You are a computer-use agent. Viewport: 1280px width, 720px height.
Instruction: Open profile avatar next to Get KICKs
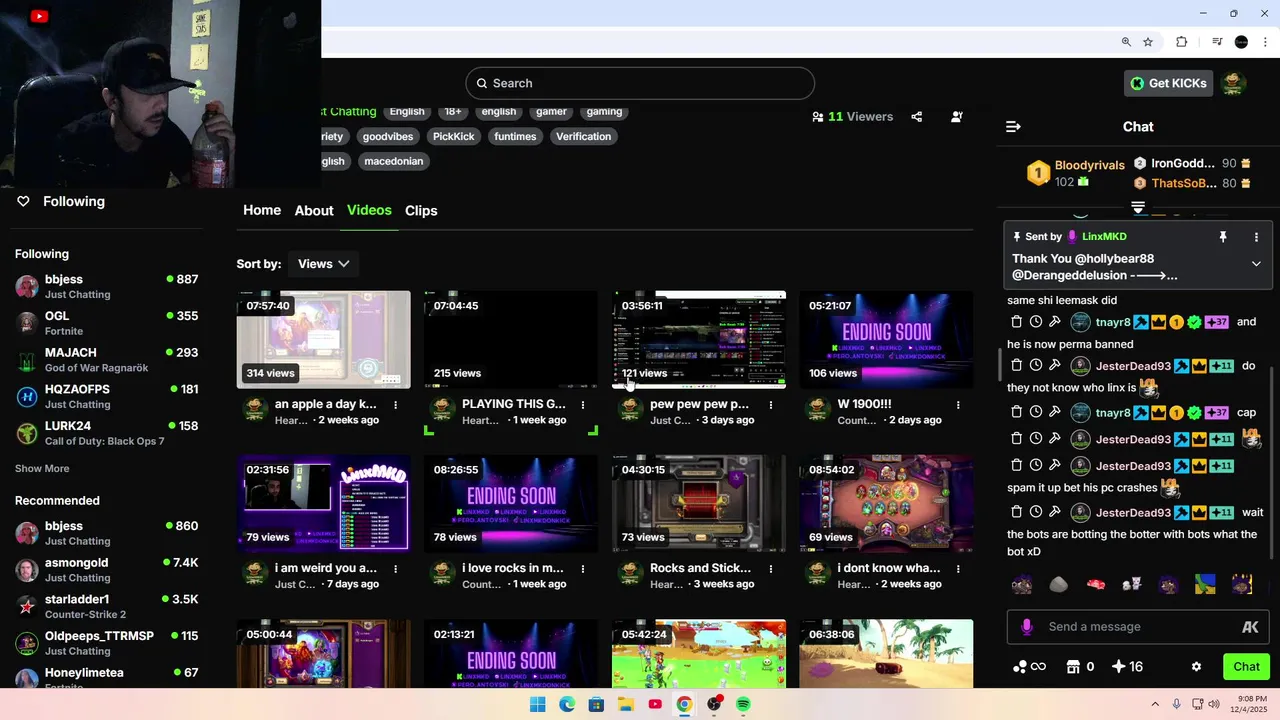[1234, 84]
